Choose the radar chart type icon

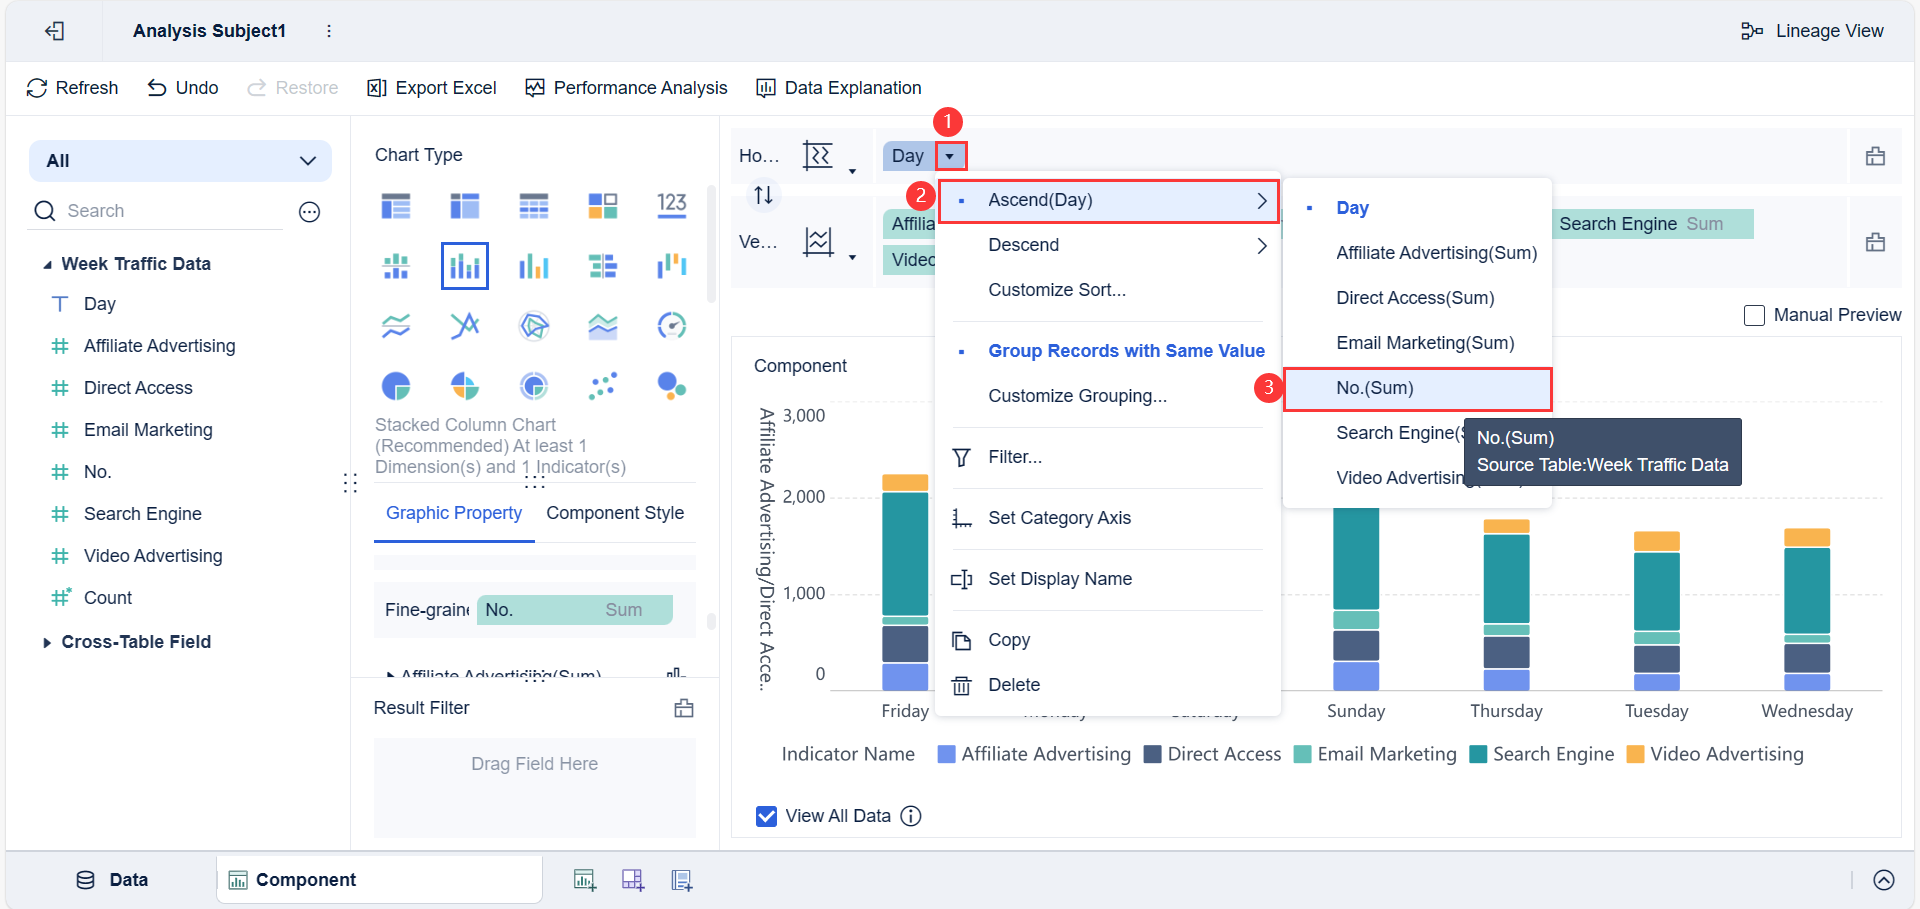click(534, 326)
